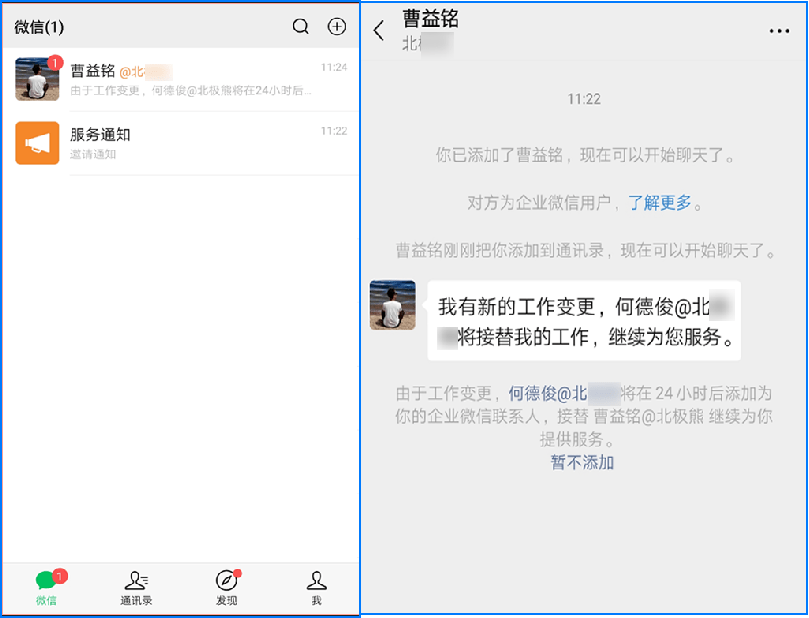The image size is (809, 618).
Task: Tap the sender avatar beside the message bubble
Action: (392, 304)
